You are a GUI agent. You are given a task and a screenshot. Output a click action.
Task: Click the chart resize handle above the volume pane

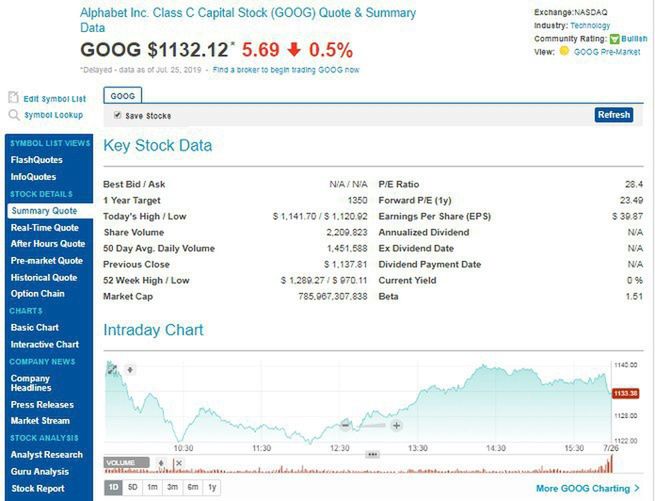pos(372,453)
